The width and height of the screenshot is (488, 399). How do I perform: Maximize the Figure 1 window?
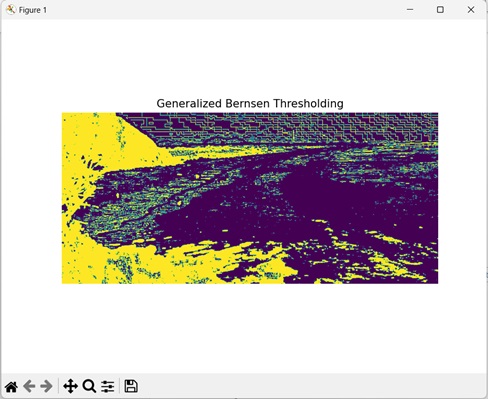coord(440,10)
